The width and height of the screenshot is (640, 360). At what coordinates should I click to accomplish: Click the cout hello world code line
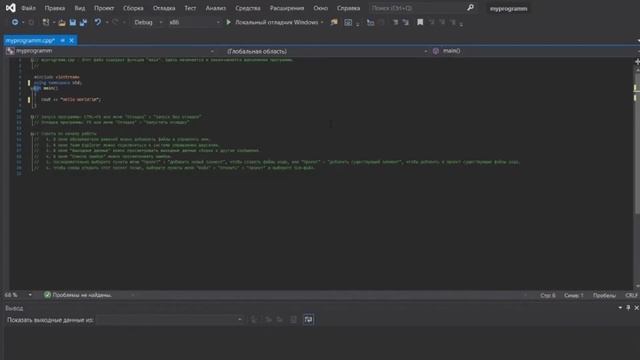click(71, 99)
